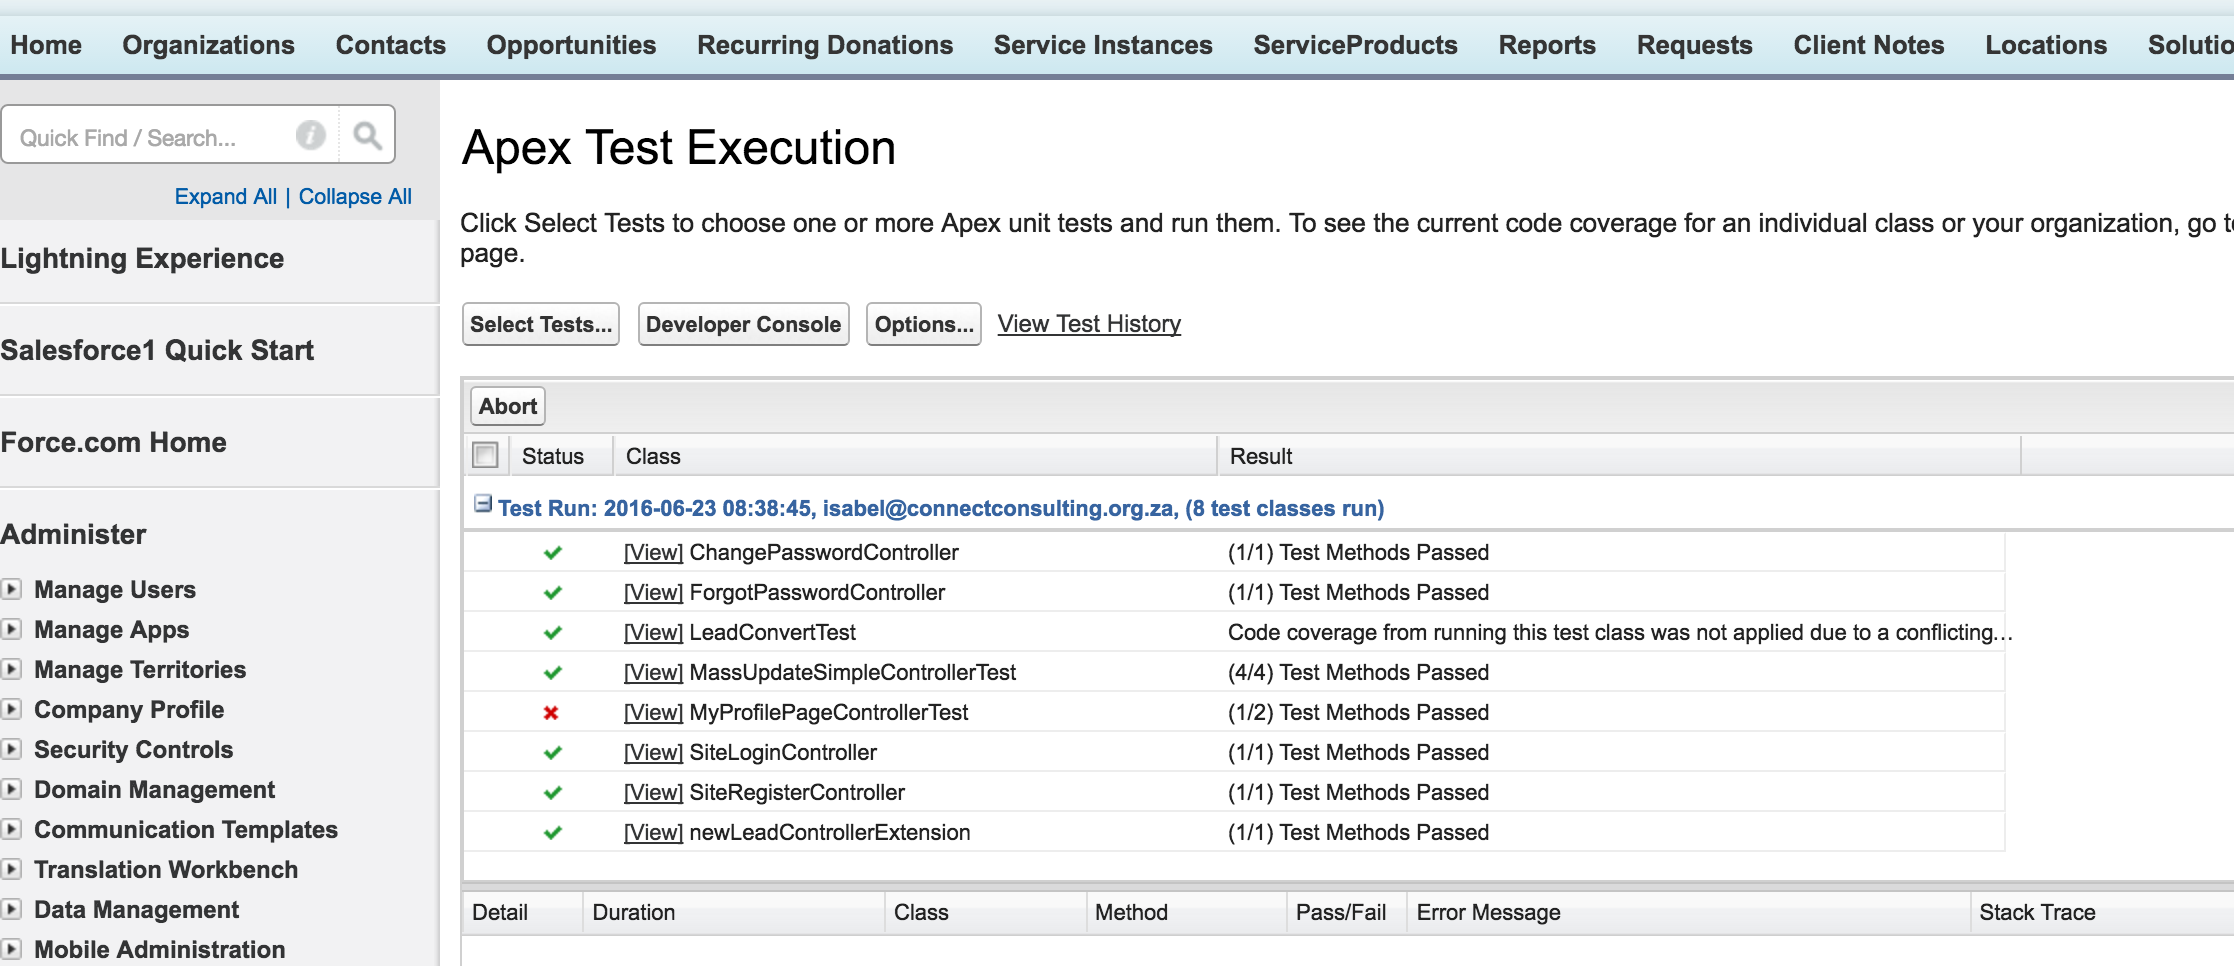Click the search magnifier icon
The width and height of the screenshot is (2234, 966).
tap(367, 135)
